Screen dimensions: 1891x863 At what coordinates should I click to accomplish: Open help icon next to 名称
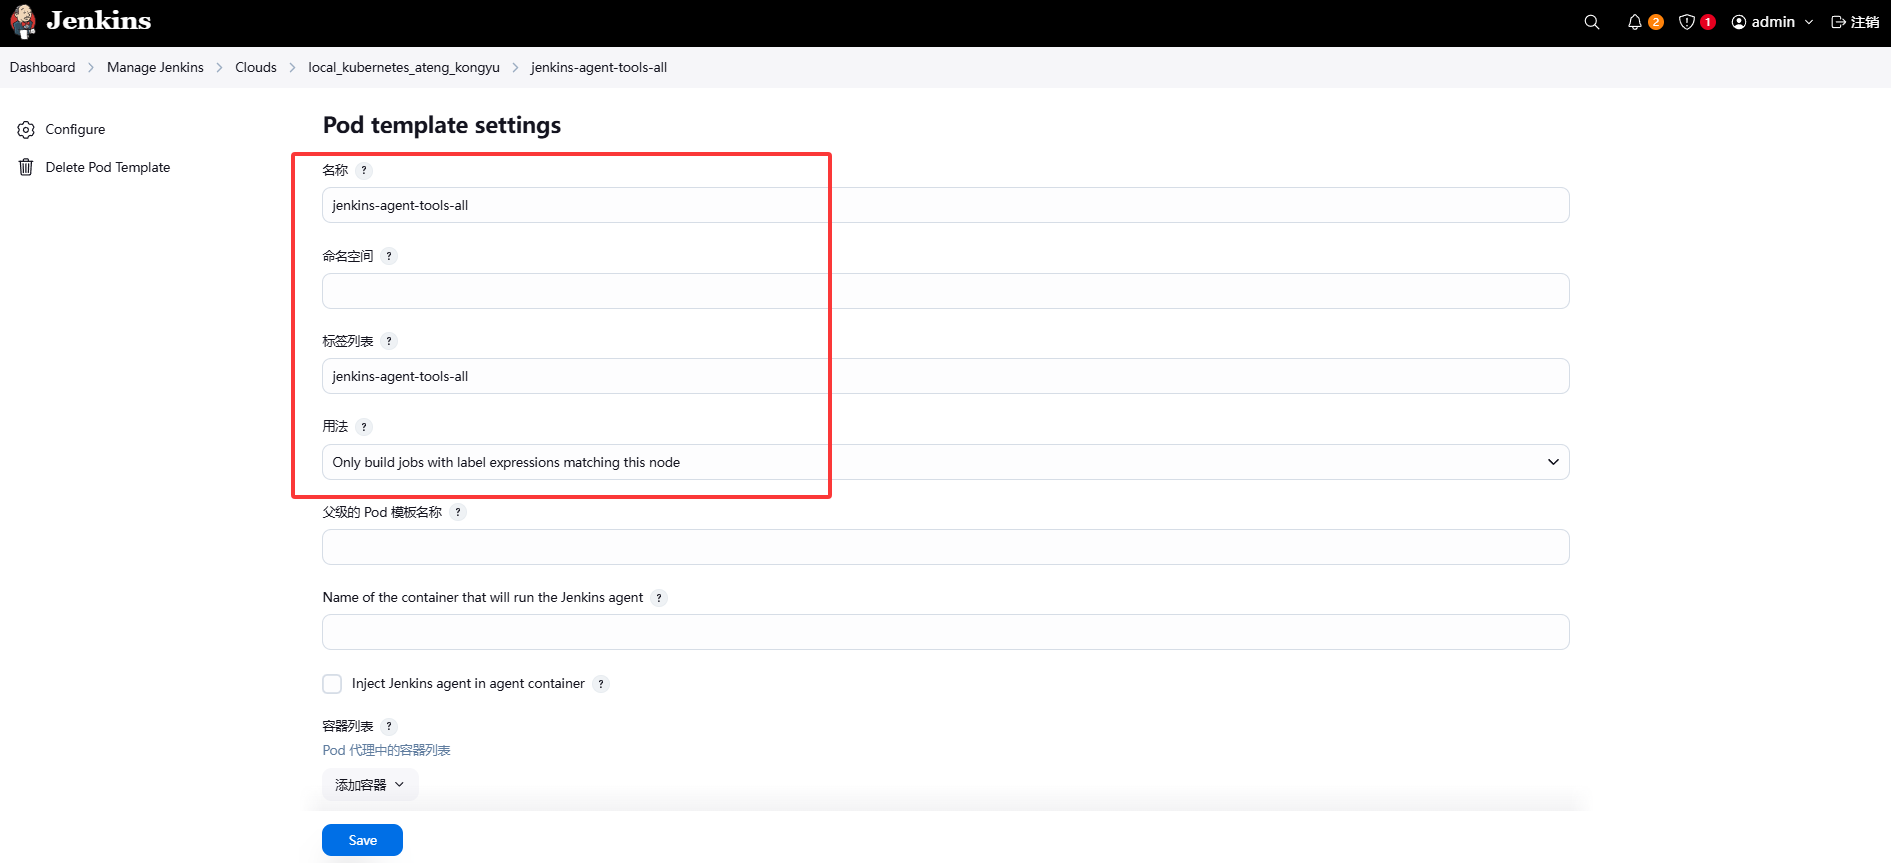364,171
